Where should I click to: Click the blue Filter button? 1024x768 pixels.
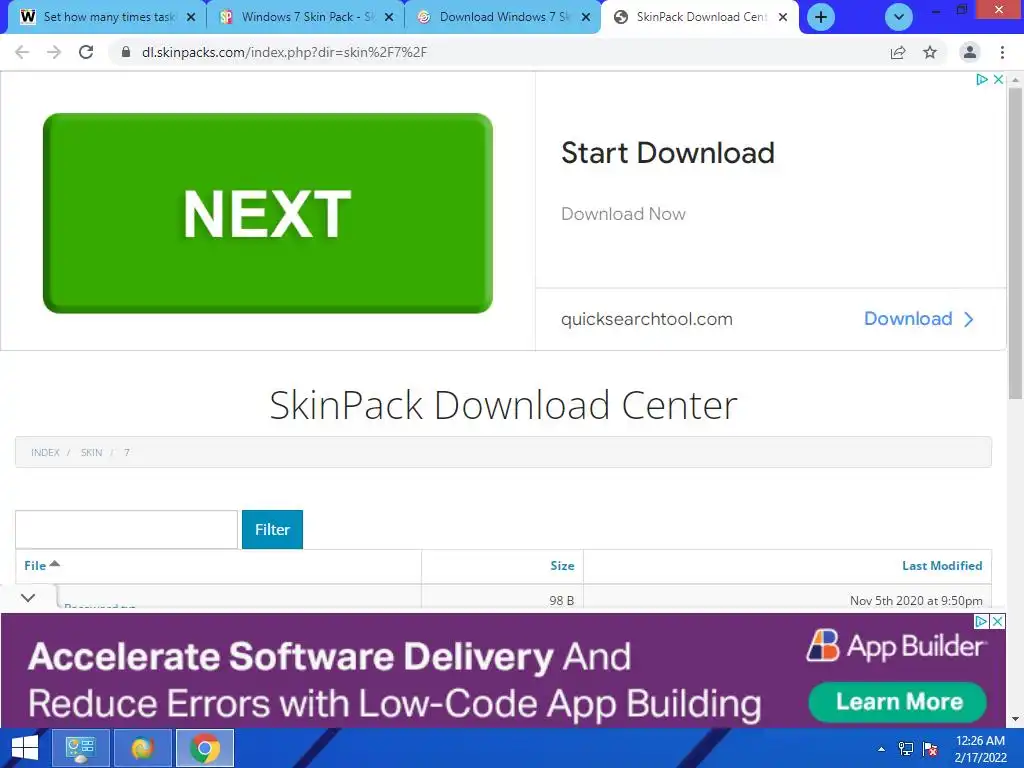272,530
